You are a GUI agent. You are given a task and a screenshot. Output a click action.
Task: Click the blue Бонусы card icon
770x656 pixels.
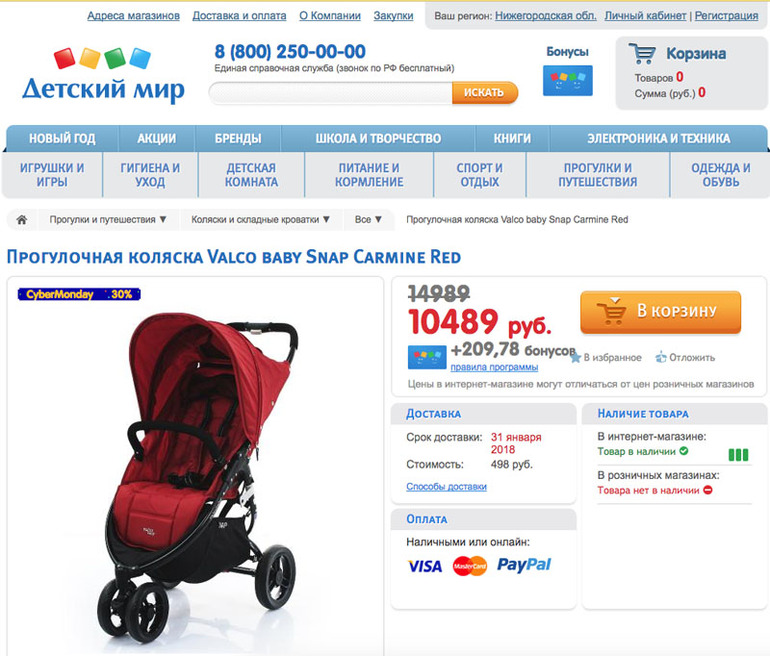[568, 81]
